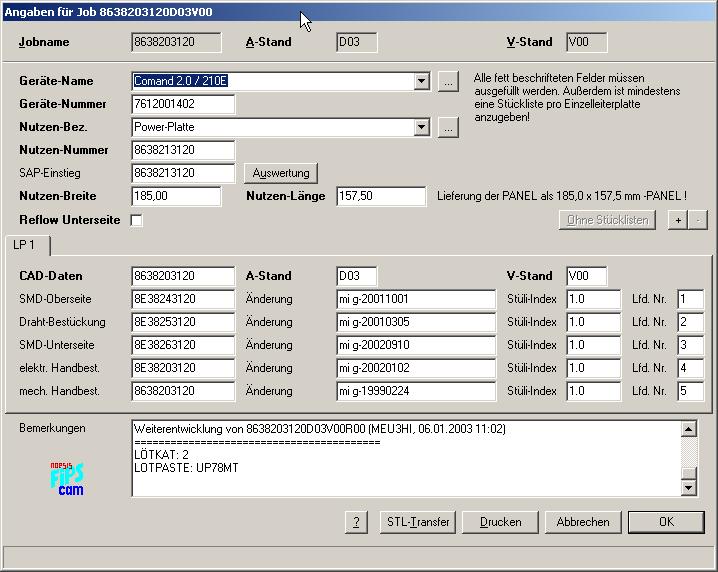Click the Bemerkungen scrollbar up arrow
Image resolution: width=718 pixels, height=572 pixels.
689,429
